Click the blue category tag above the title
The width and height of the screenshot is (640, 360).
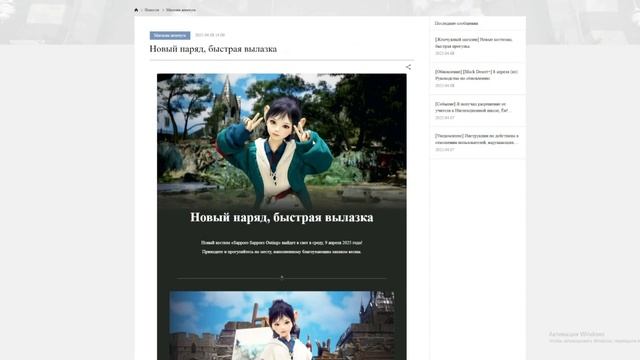170,36
